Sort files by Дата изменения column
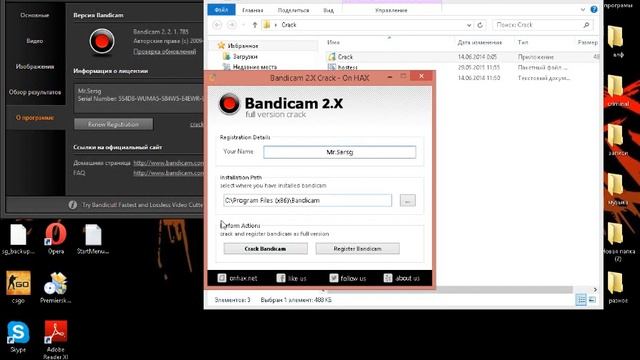 [x=480, y=42]
